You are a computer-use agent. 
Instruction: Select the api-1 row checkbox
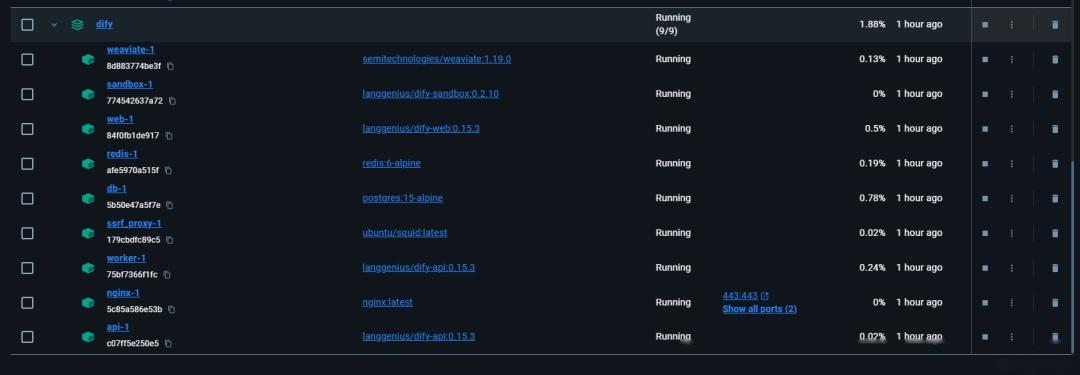click(x=27, y=337)
